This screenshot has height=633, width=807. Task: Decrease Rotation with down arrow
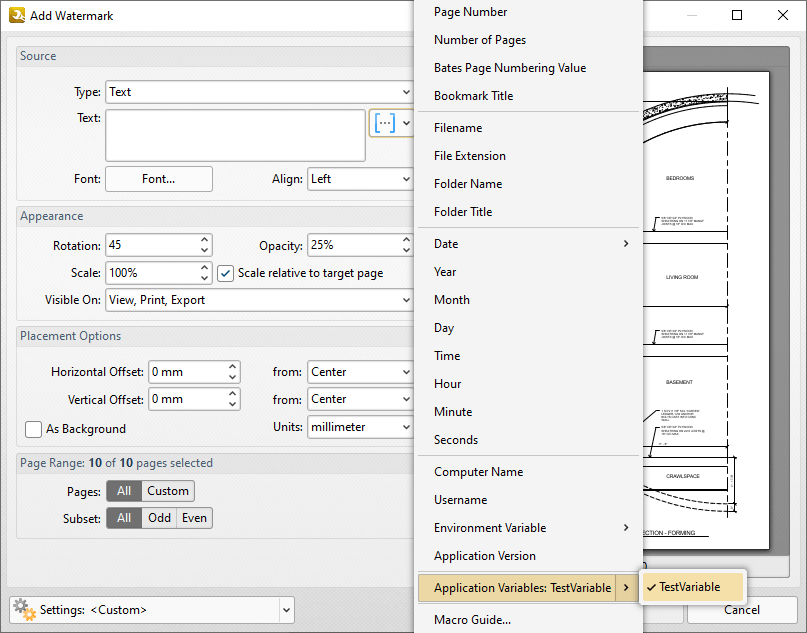pyautogui.click(x=205, y=251)
